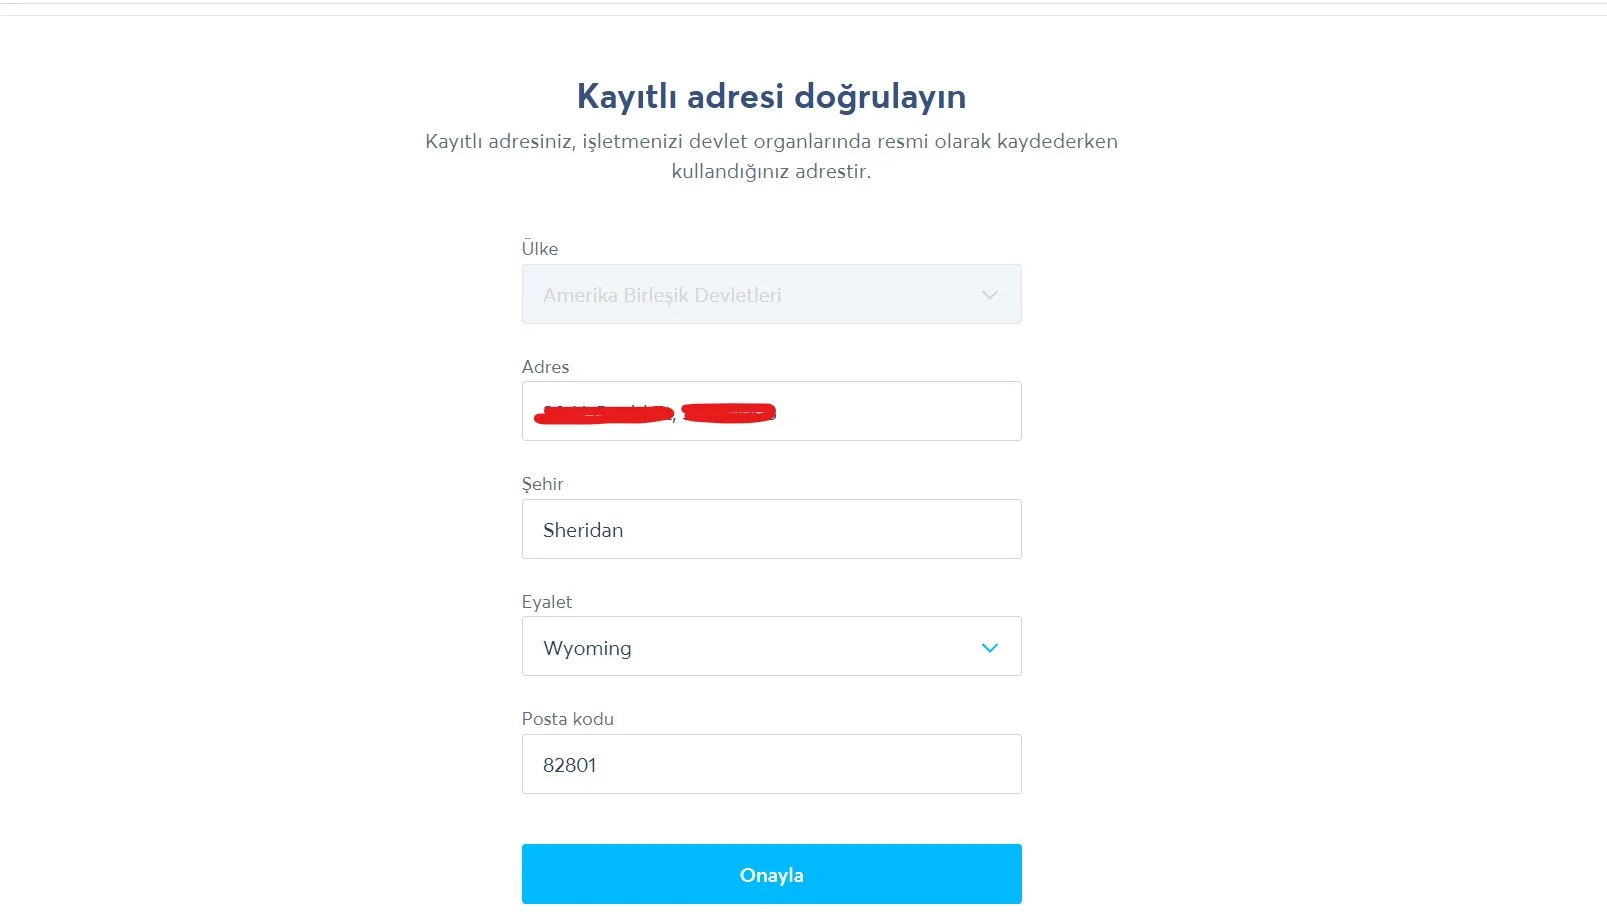Screen dimensions: 1607x922
Task: Open the Ülke country dropdown
Action: point(770,294)
